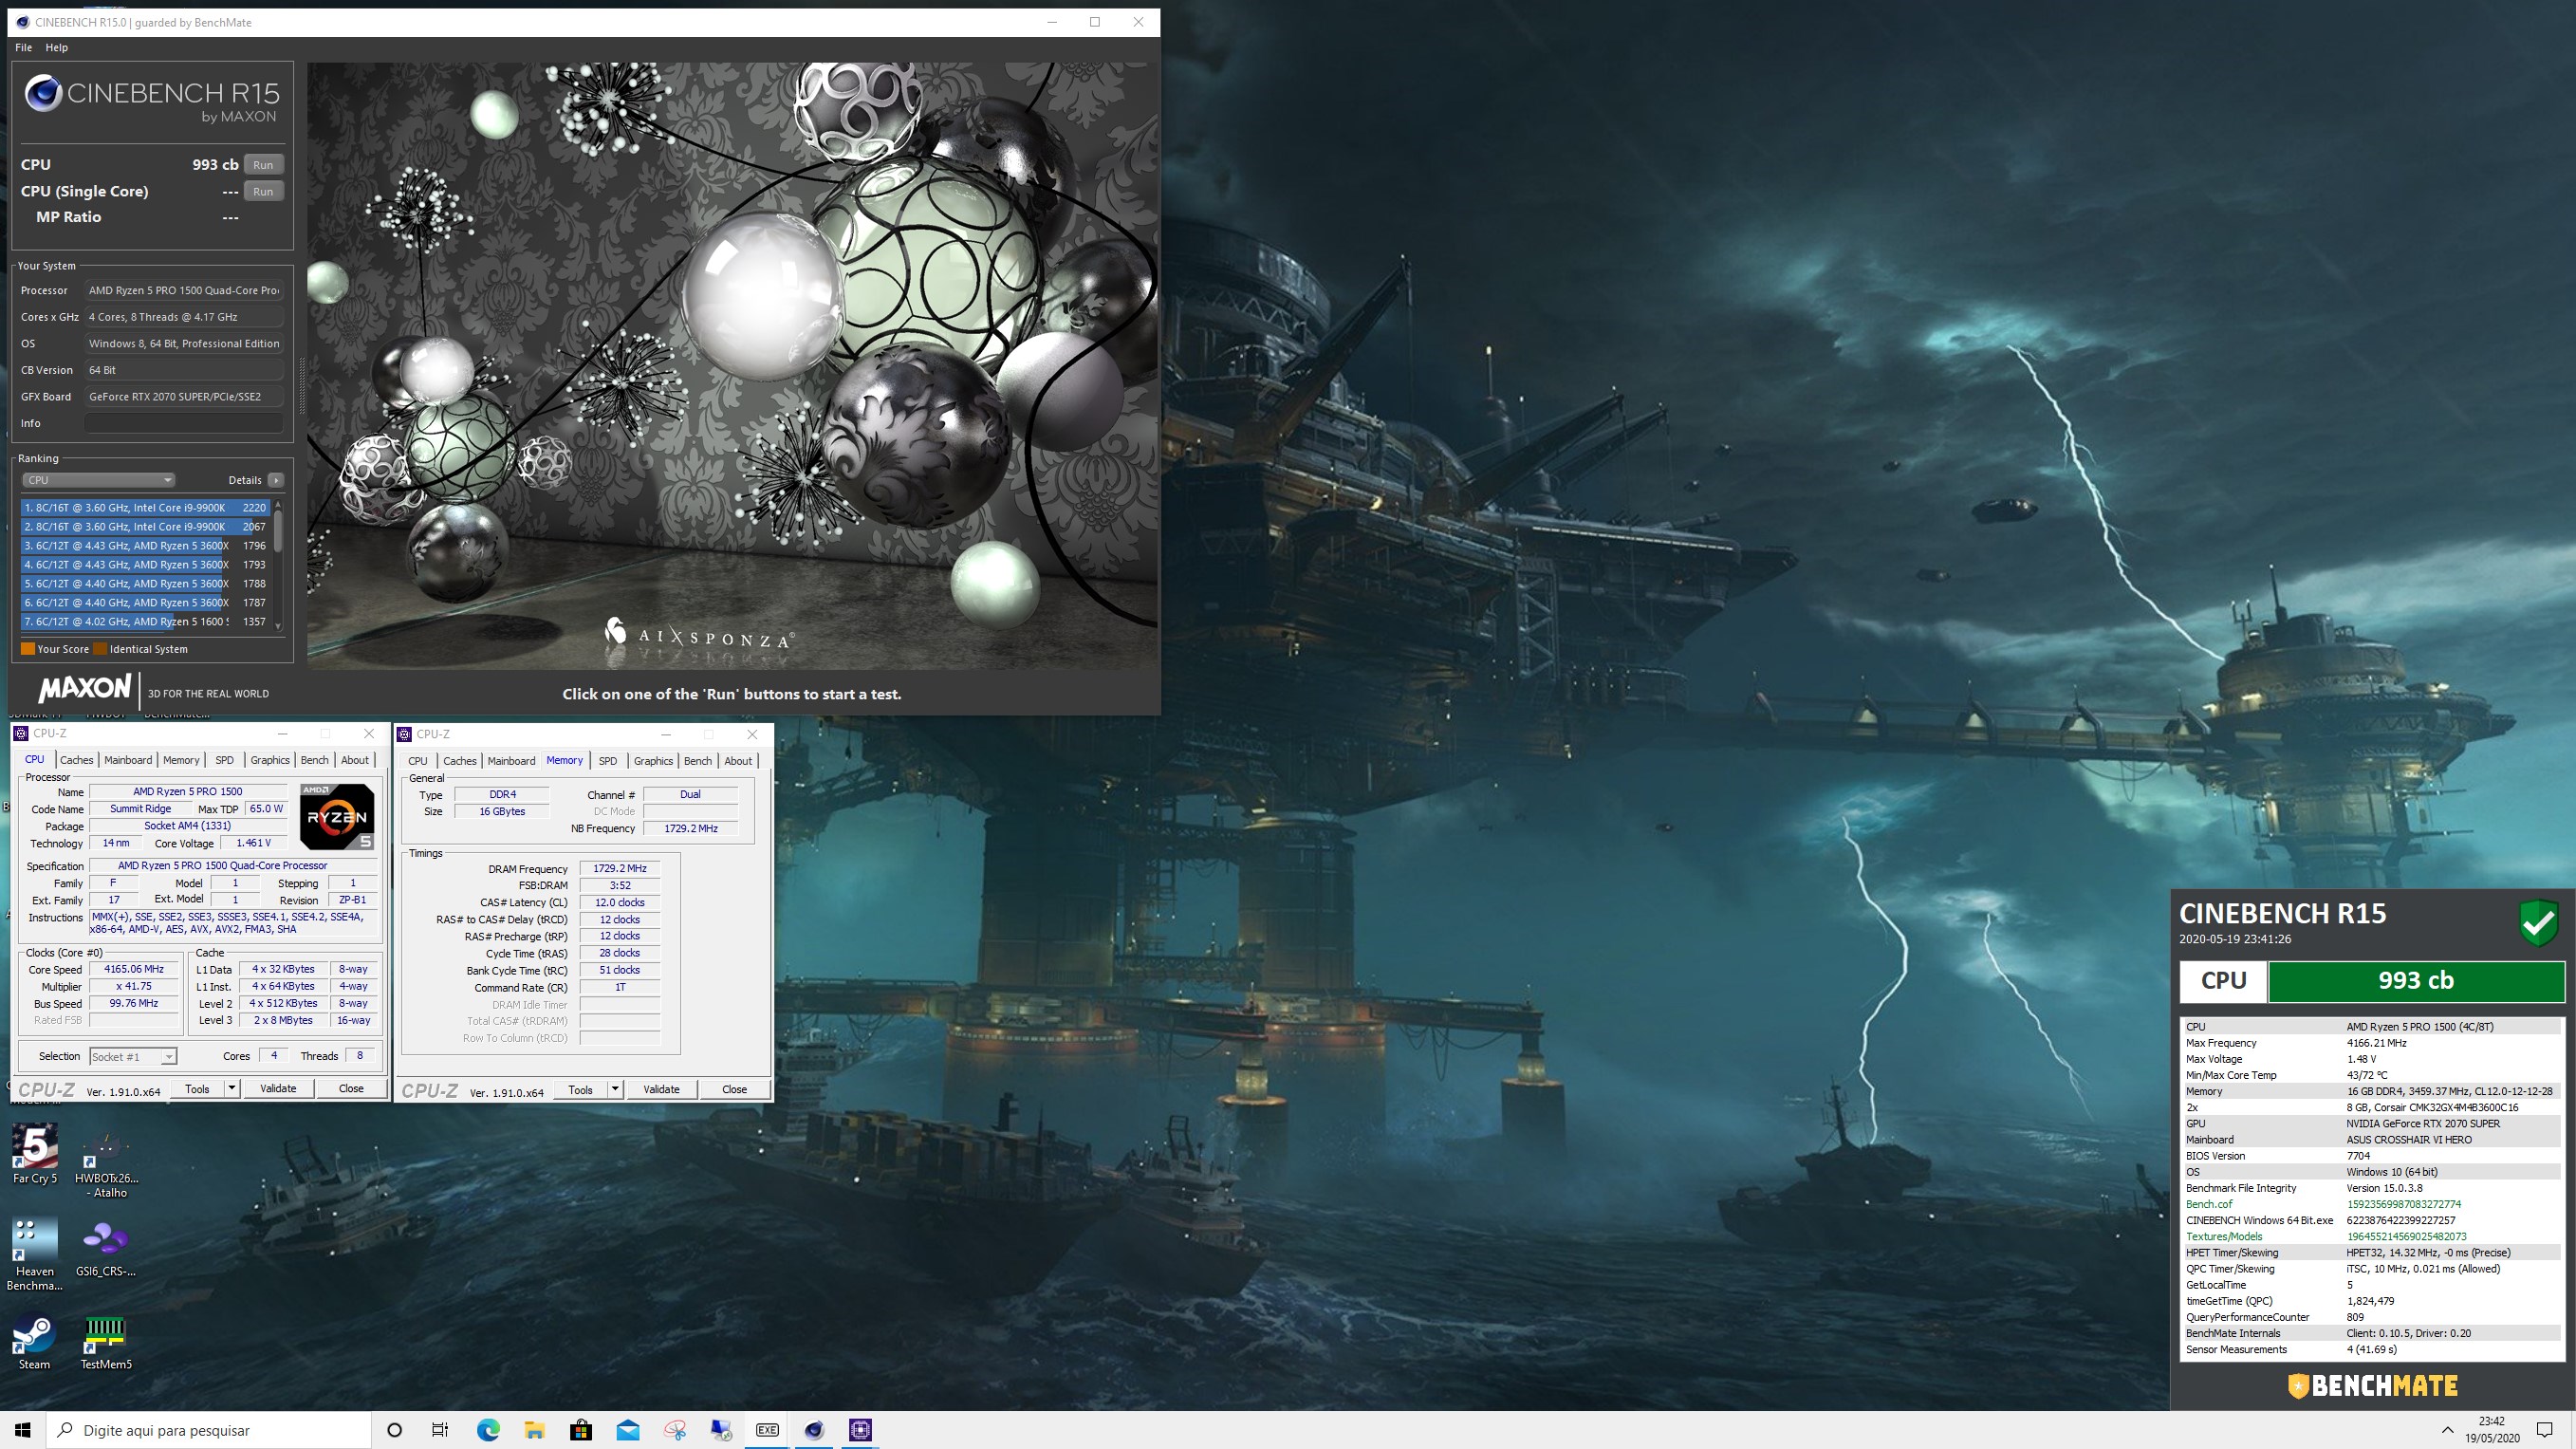This screenshot has width=2576, height=1449.
Task: Click the MAXON logo
Action: [85, 688]
